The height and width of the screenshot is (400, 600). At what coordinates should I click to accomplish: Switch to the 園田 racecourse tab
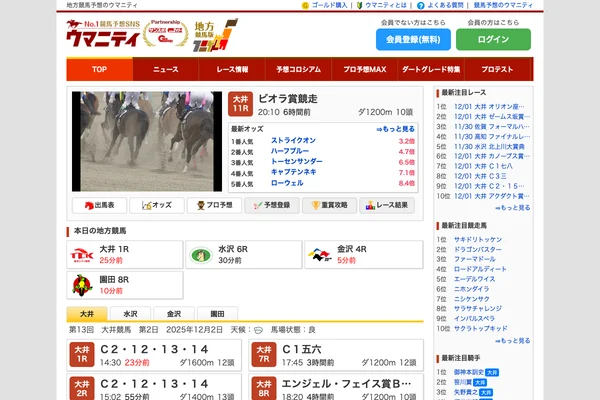pyautogui.click(x=217, y=314)
